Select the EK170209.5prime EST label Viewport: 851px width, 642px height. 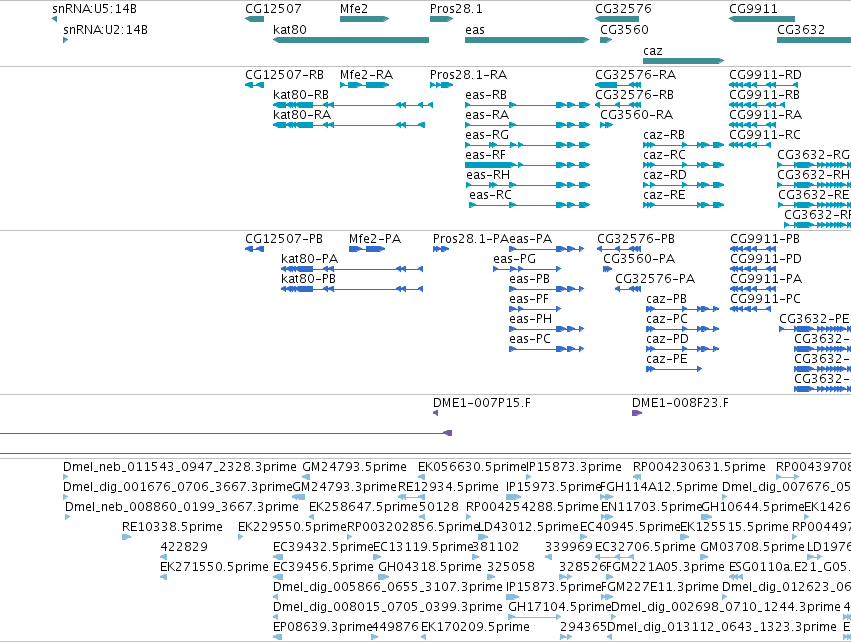click(x=475, y=627)
